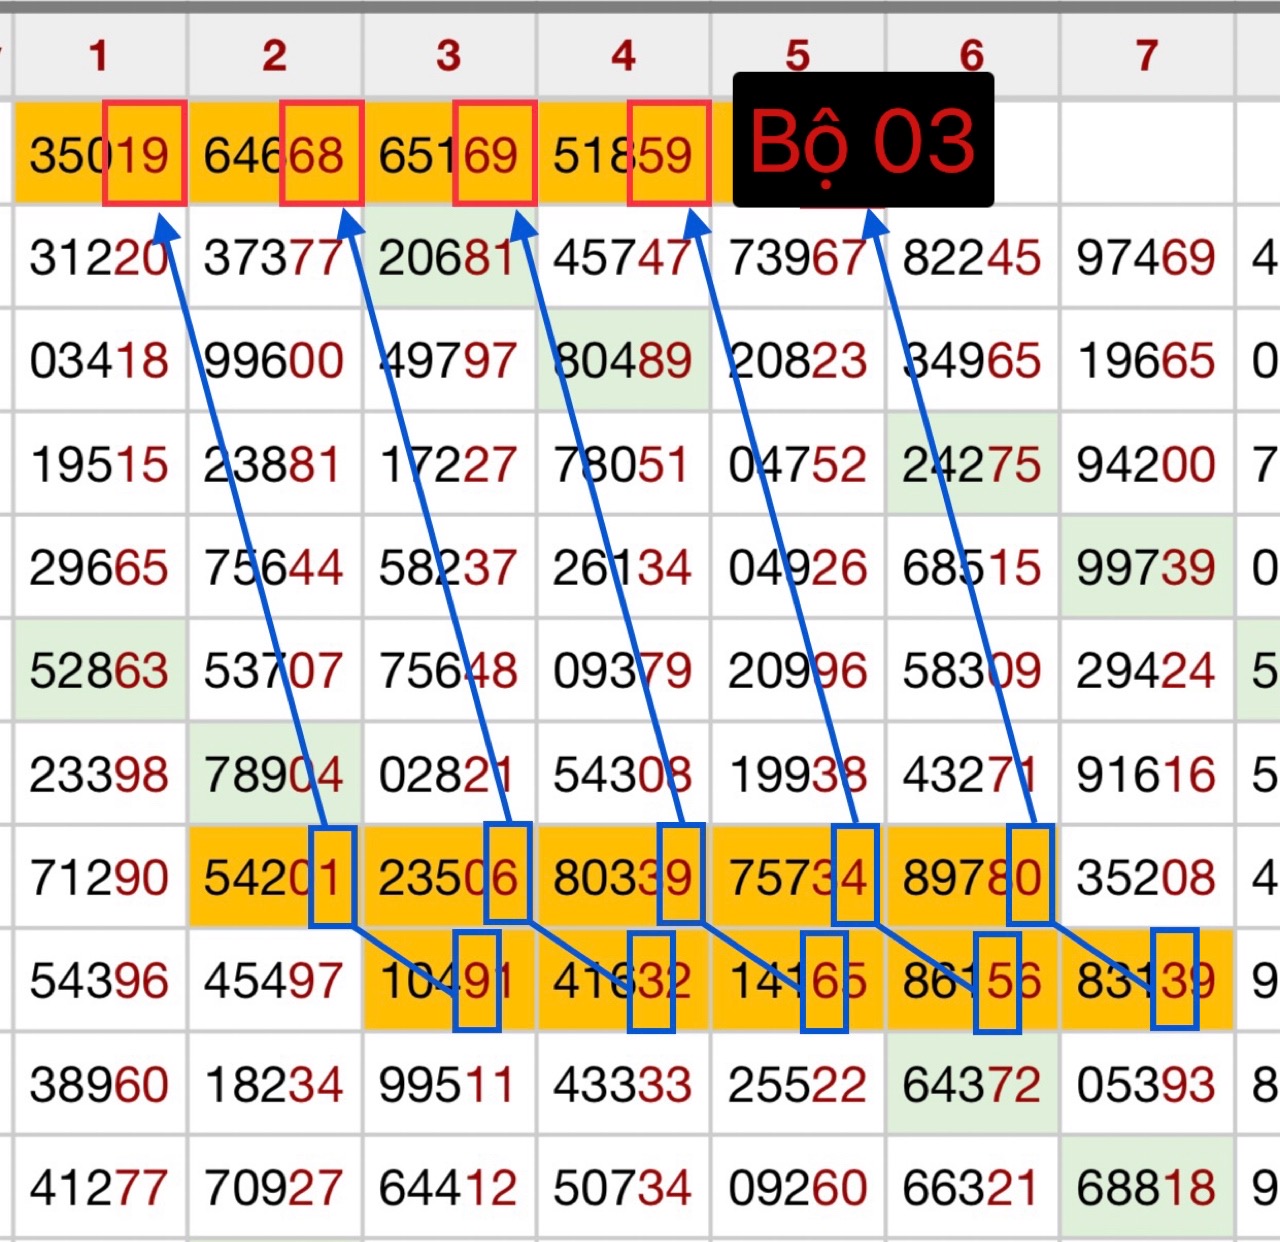Click cell with value 35208

coord(1147,877)
